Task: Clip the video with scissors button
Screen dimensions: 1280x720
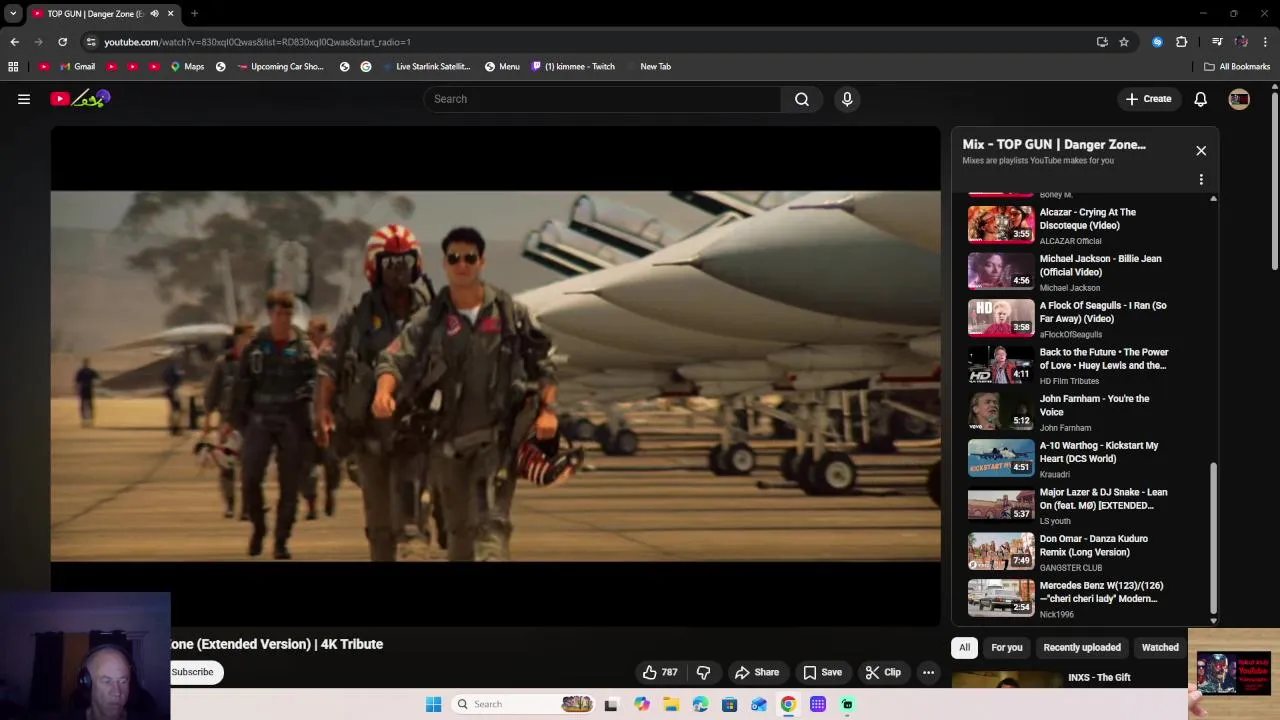Action: point(883,672)
